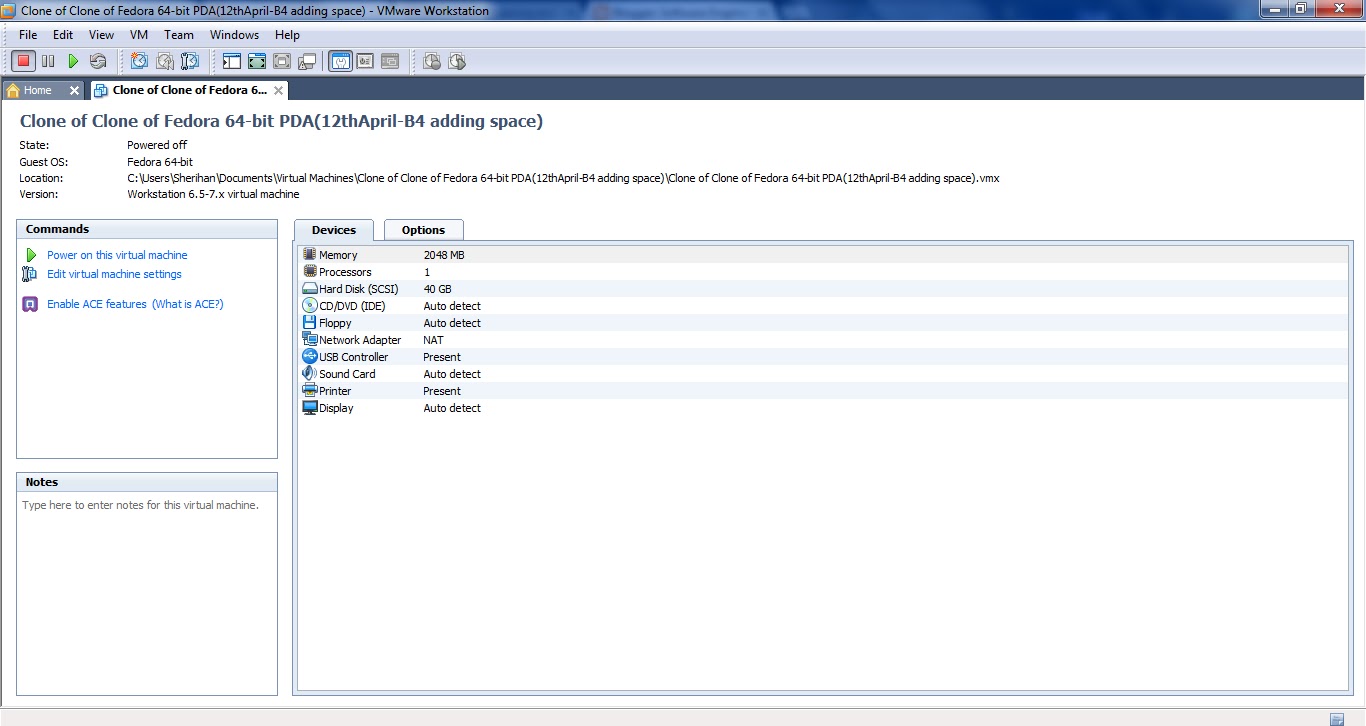Switch to the Options tab
The height and width of the screenshot is (726, 1366).
(x=423, y=230)
